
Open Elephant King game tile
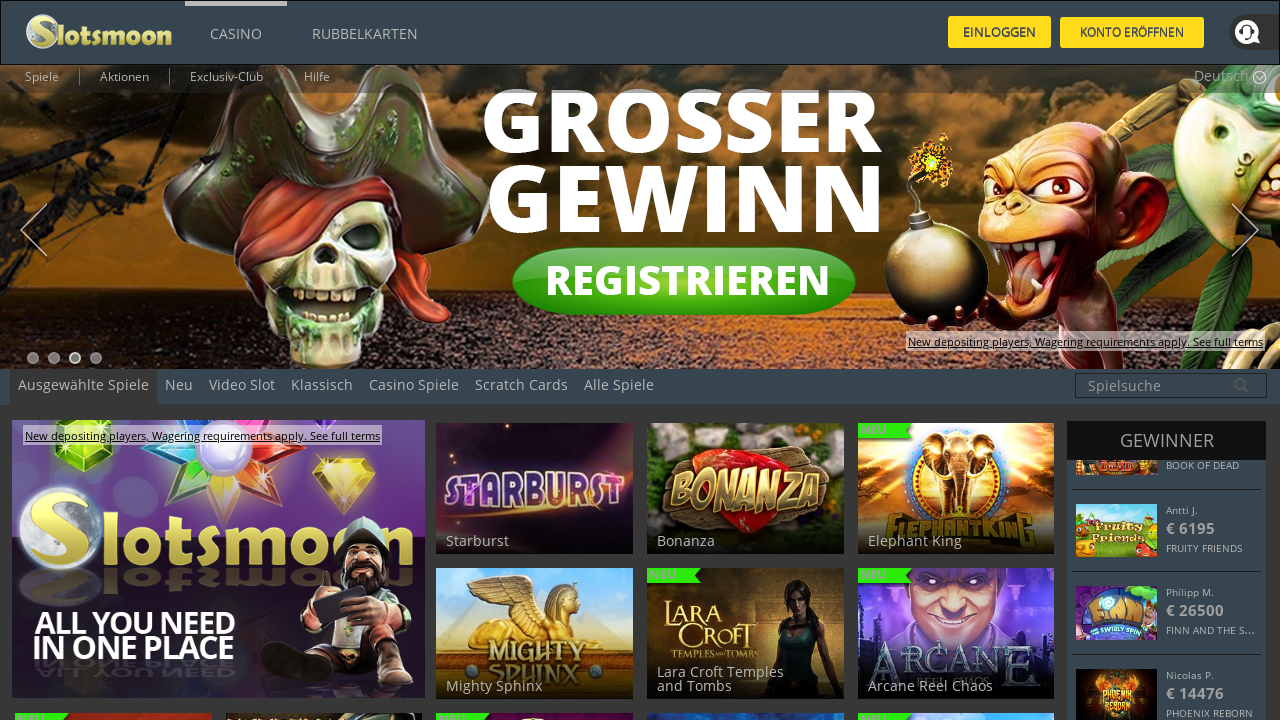pyautogui.click(x=956, y=488)
